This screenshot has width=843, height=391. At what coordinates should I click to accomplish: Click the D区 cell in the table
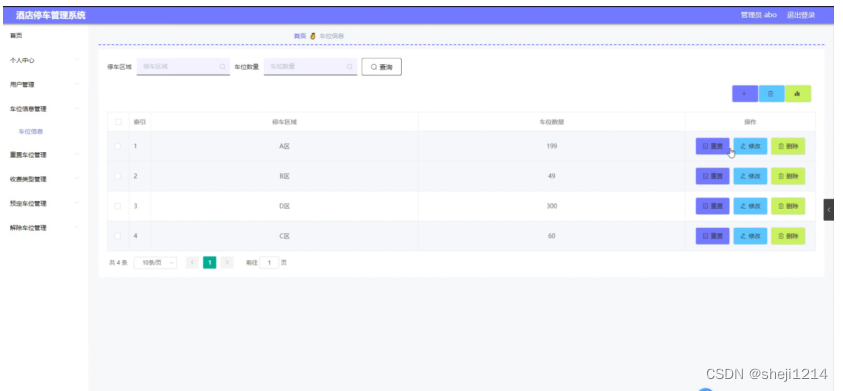click(284, 206)
